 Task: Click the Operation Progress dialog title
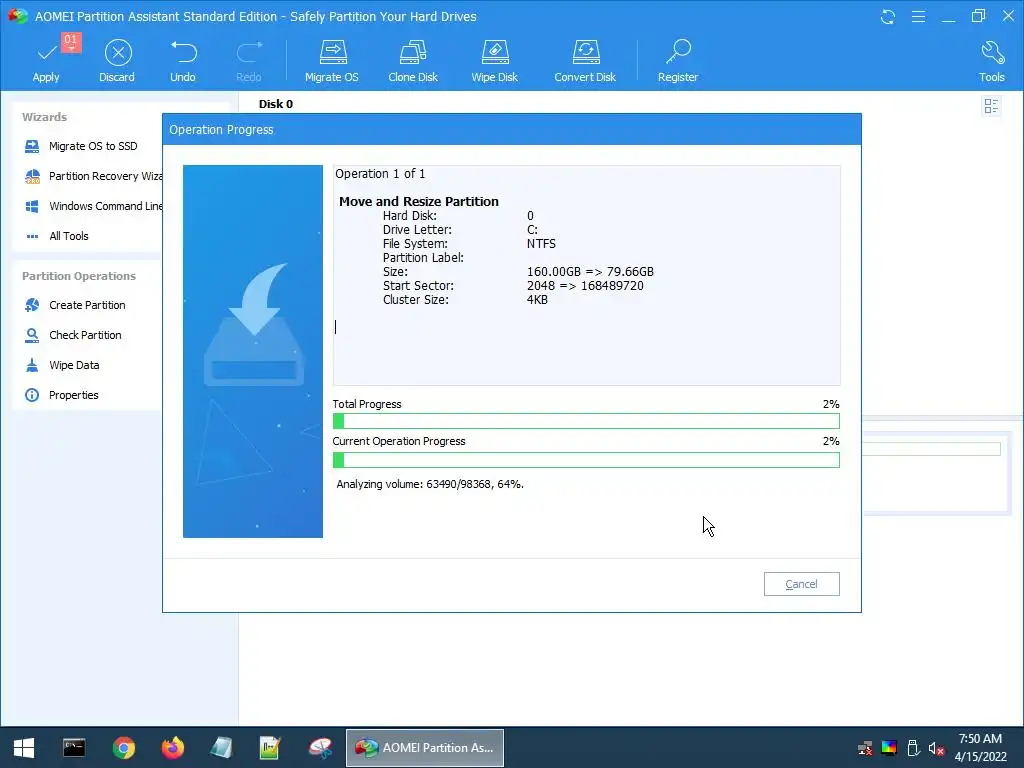click(x=221, y=129)
